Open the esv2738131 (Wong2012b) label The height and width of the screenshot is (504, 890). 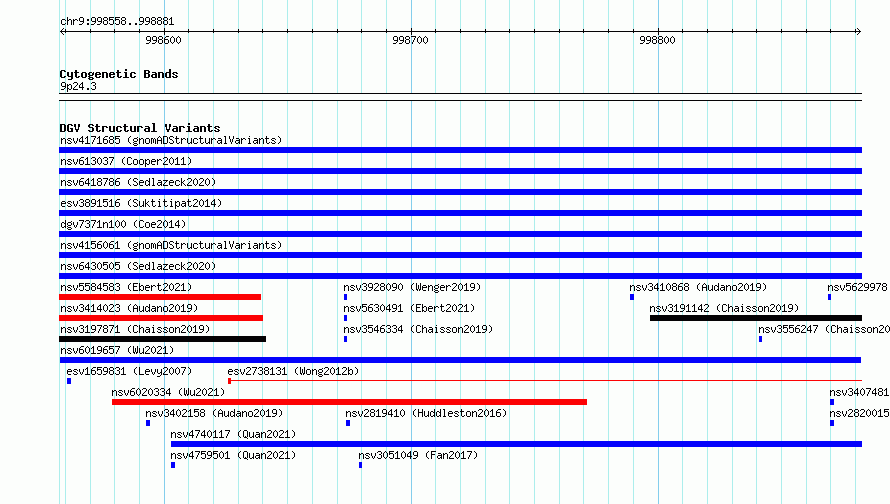click(293, 371)
